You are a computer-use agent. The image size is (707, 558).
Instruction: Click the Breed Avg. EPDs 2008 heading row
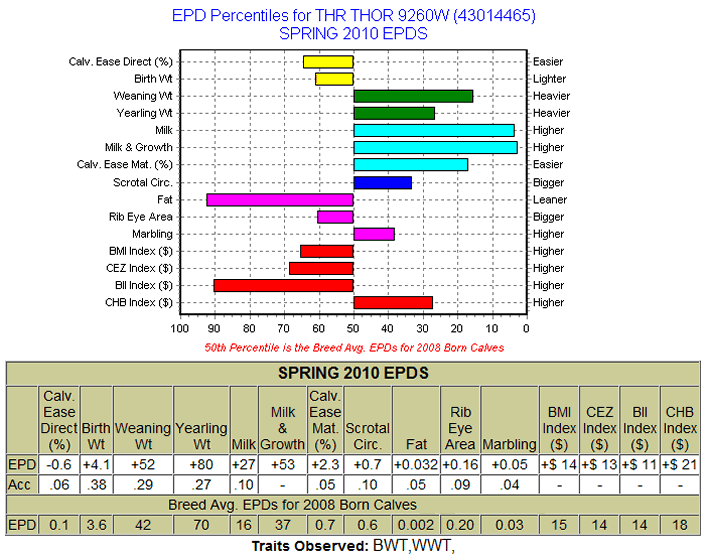[353, 505]
